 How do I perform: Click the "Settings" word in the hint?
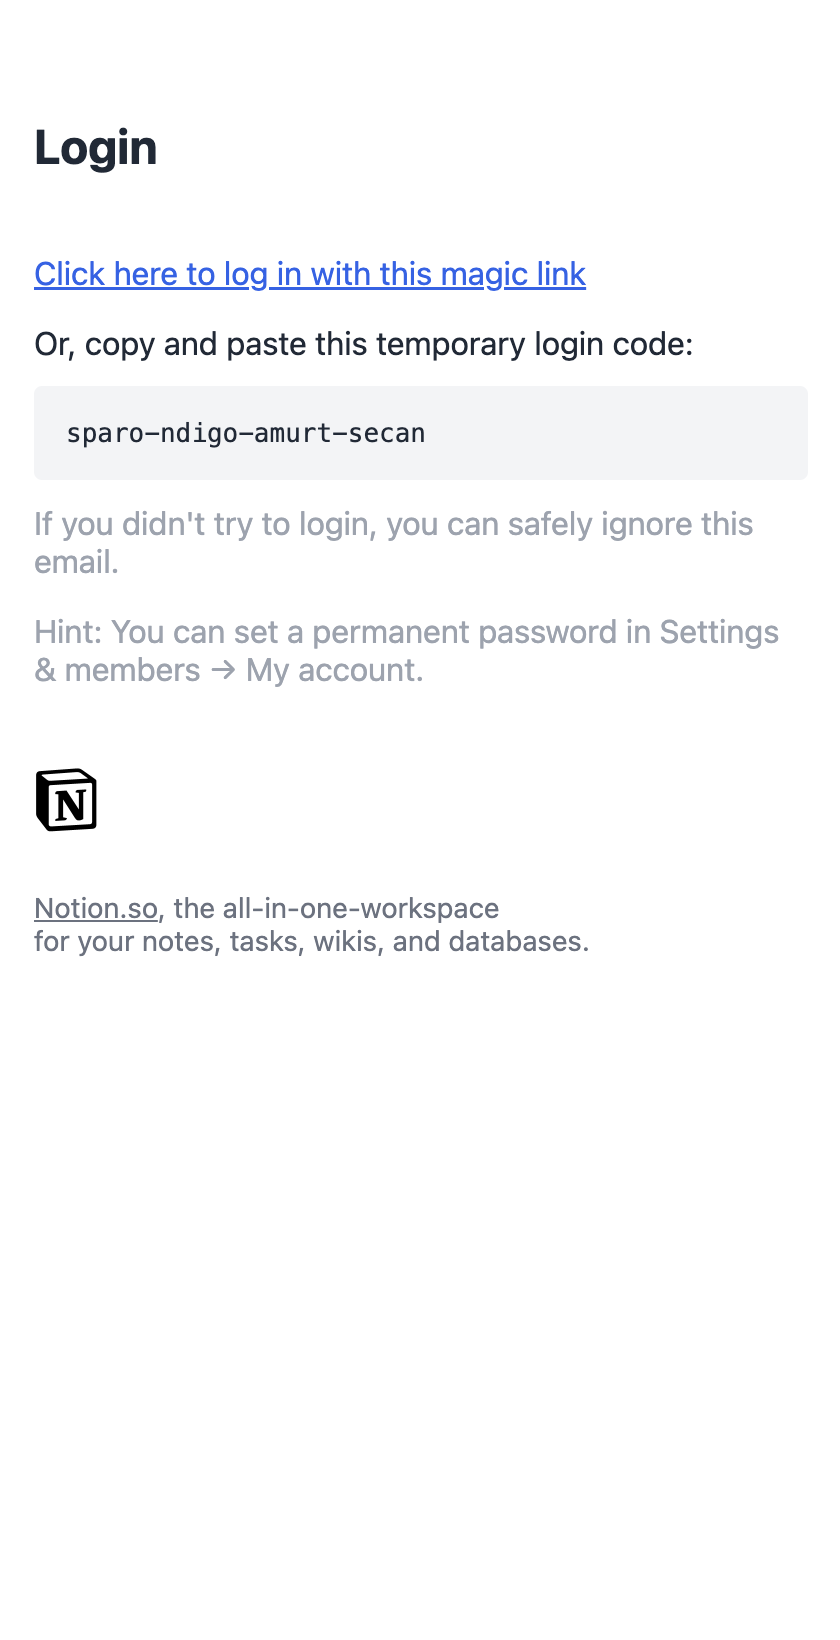(x=719, y=632)
